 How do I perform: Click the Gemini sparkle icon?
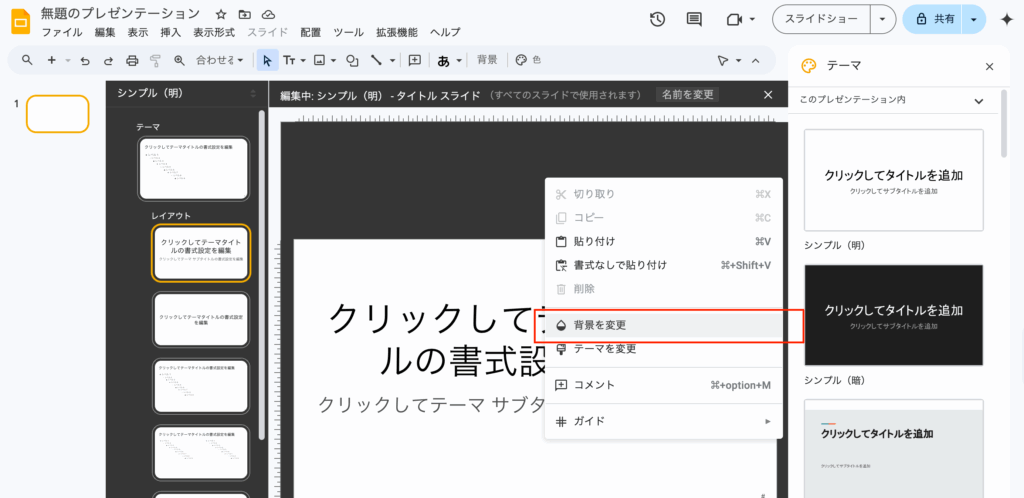[1005, 19]
